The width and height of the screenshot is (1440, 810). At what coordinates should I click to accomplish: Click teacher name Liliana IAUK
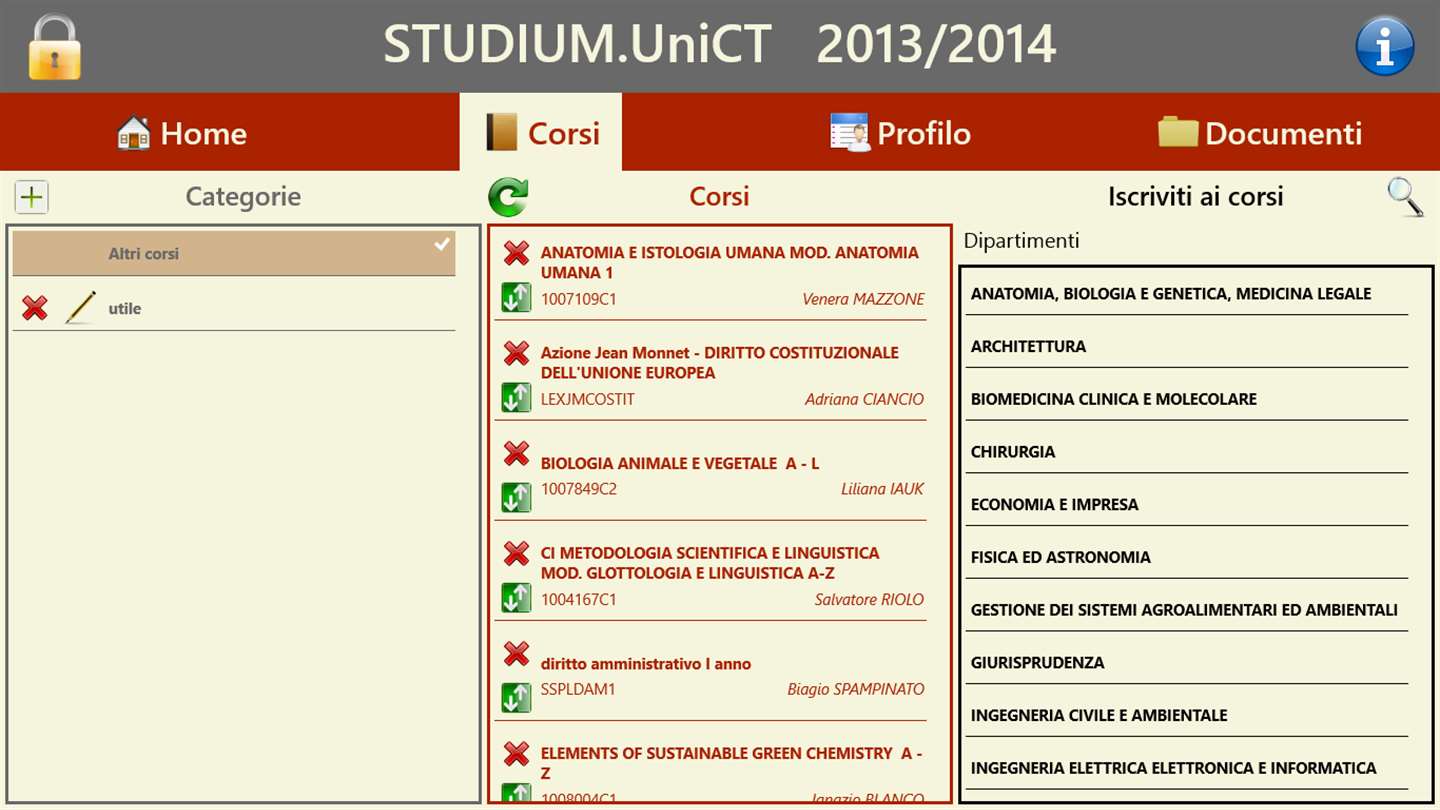(x=882, y=489)
